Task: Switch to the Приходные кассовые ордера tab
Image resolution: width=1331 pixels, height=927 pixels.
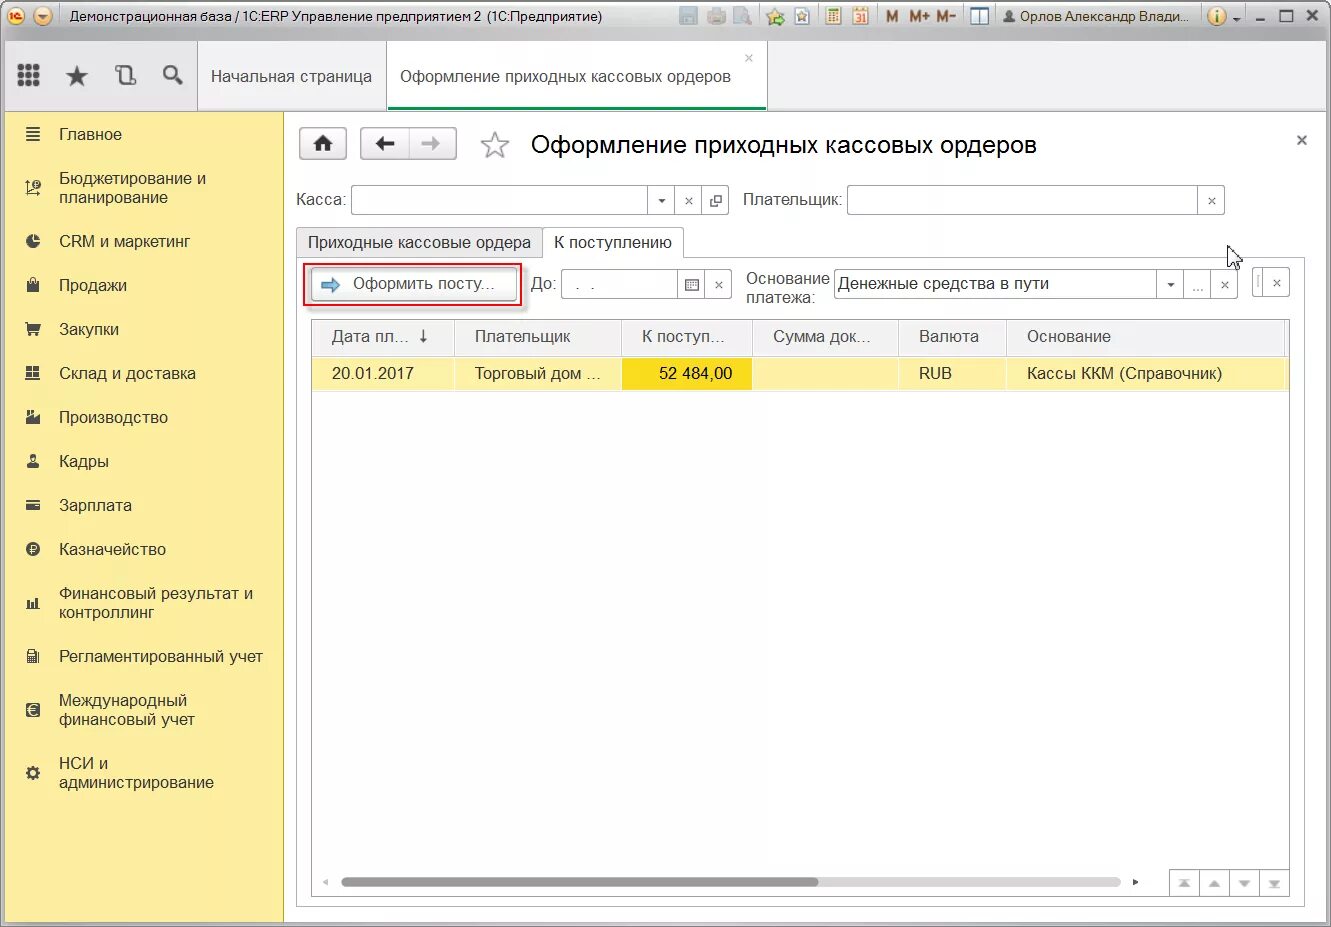Action: pyautogui.click(x=419, y=242)
